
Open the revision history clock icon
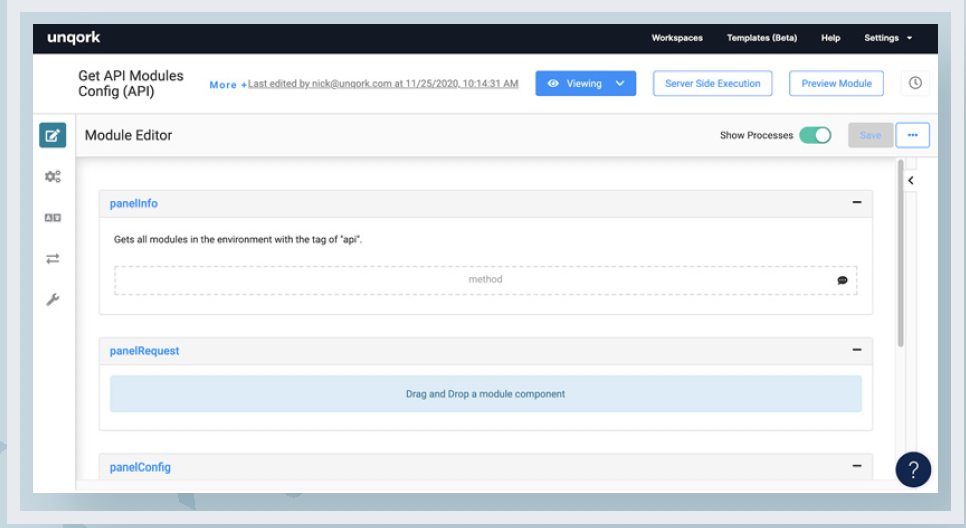[915, 83]
